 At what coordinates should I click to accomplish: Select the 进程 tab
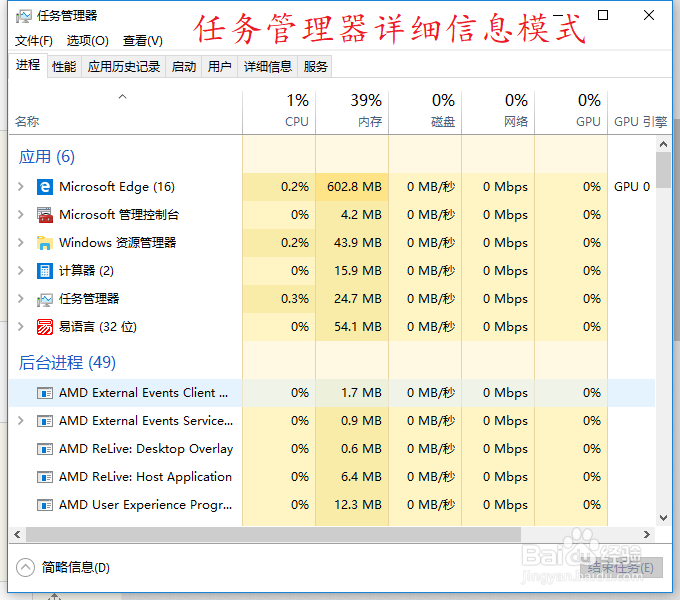point(28,65)
